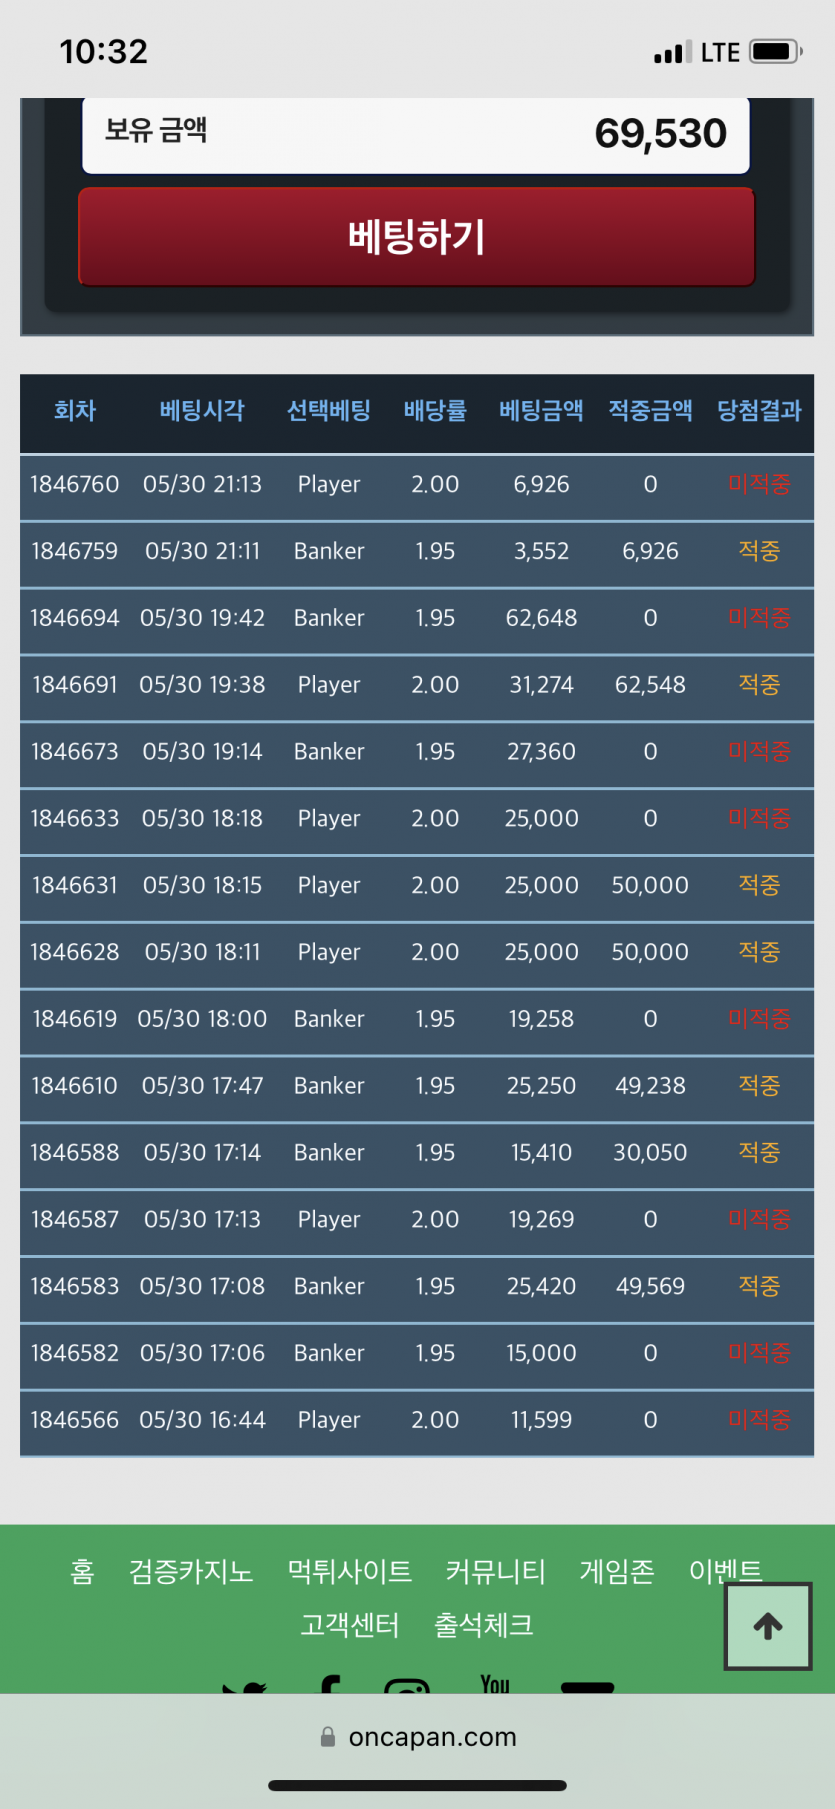Open the 고객센터 link
This screenshot has width=835, height=1809.
[350, 1625]
